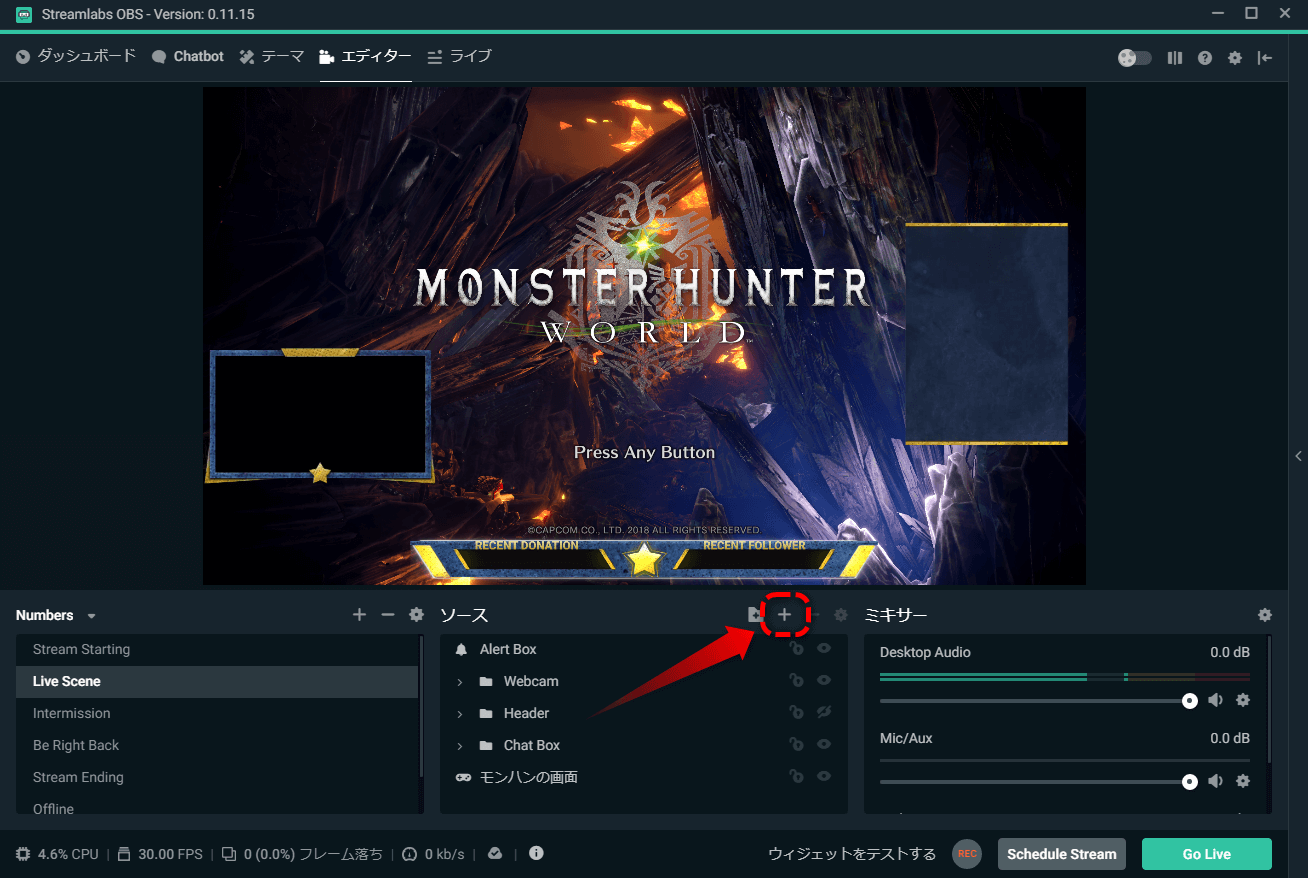Select the Stream Ending scene

click(x=217, y=777)
